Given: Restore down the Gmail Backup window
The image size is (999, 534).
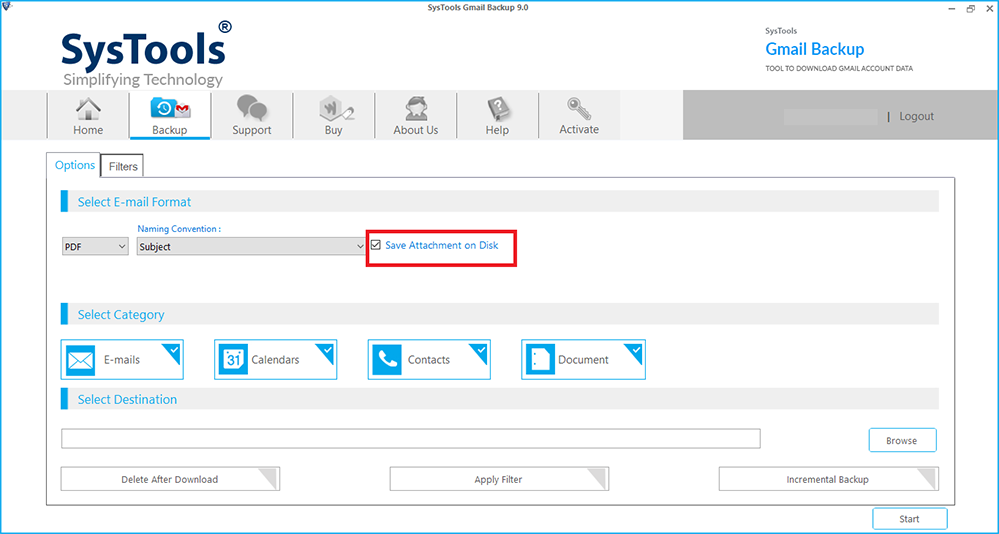Looking at the screenshot, I should (x=970, y=8).
